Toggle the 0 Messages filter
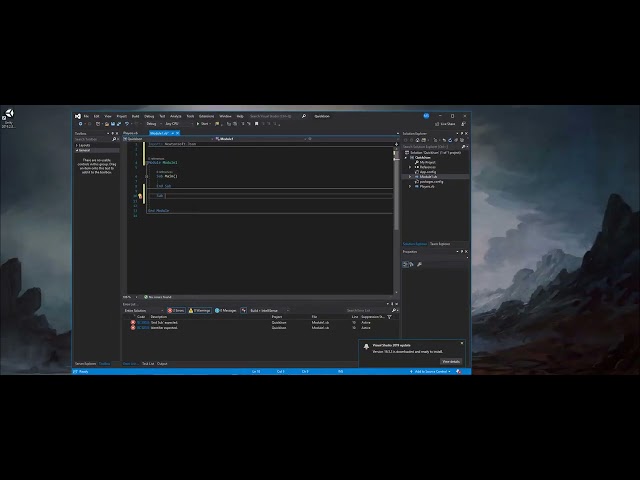 pos(226,311)
